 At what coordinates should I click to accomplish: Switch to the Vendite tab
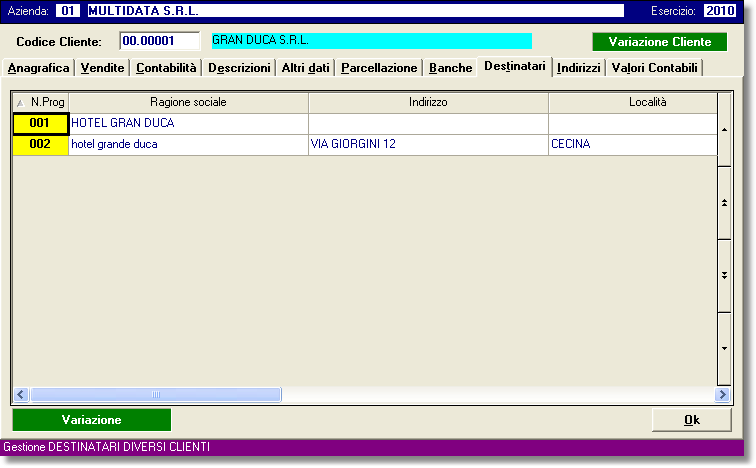click(x=102, y=68)
